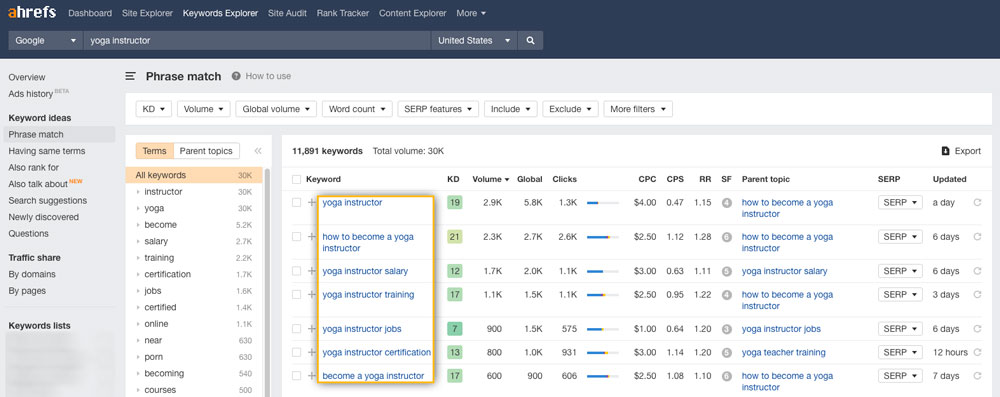Sort by the Volume column header
Image resolution: width=1000 pixels, height=397 pixels.
tap(490, 179)
